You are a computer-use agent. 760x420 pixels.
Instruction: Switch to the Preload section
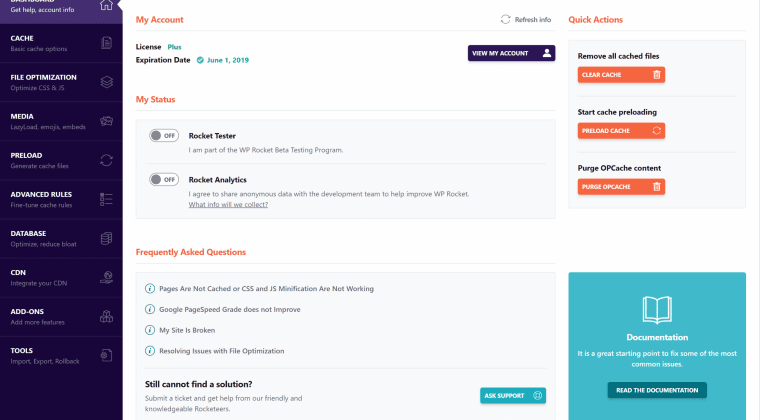61,160
